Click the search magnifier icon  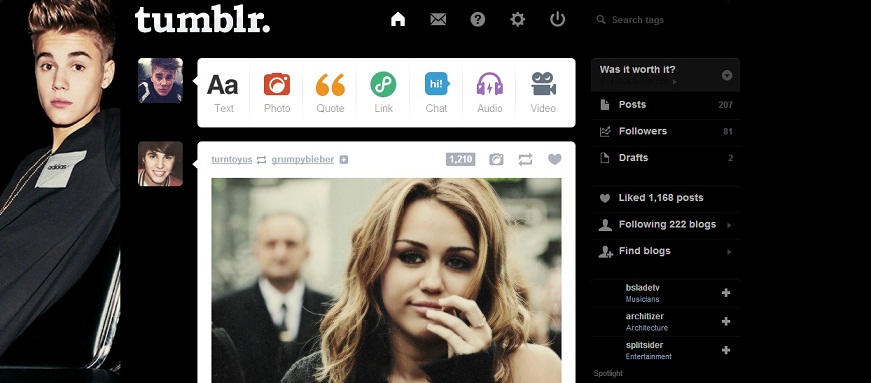pyautogui.click(x=600, y=20)
